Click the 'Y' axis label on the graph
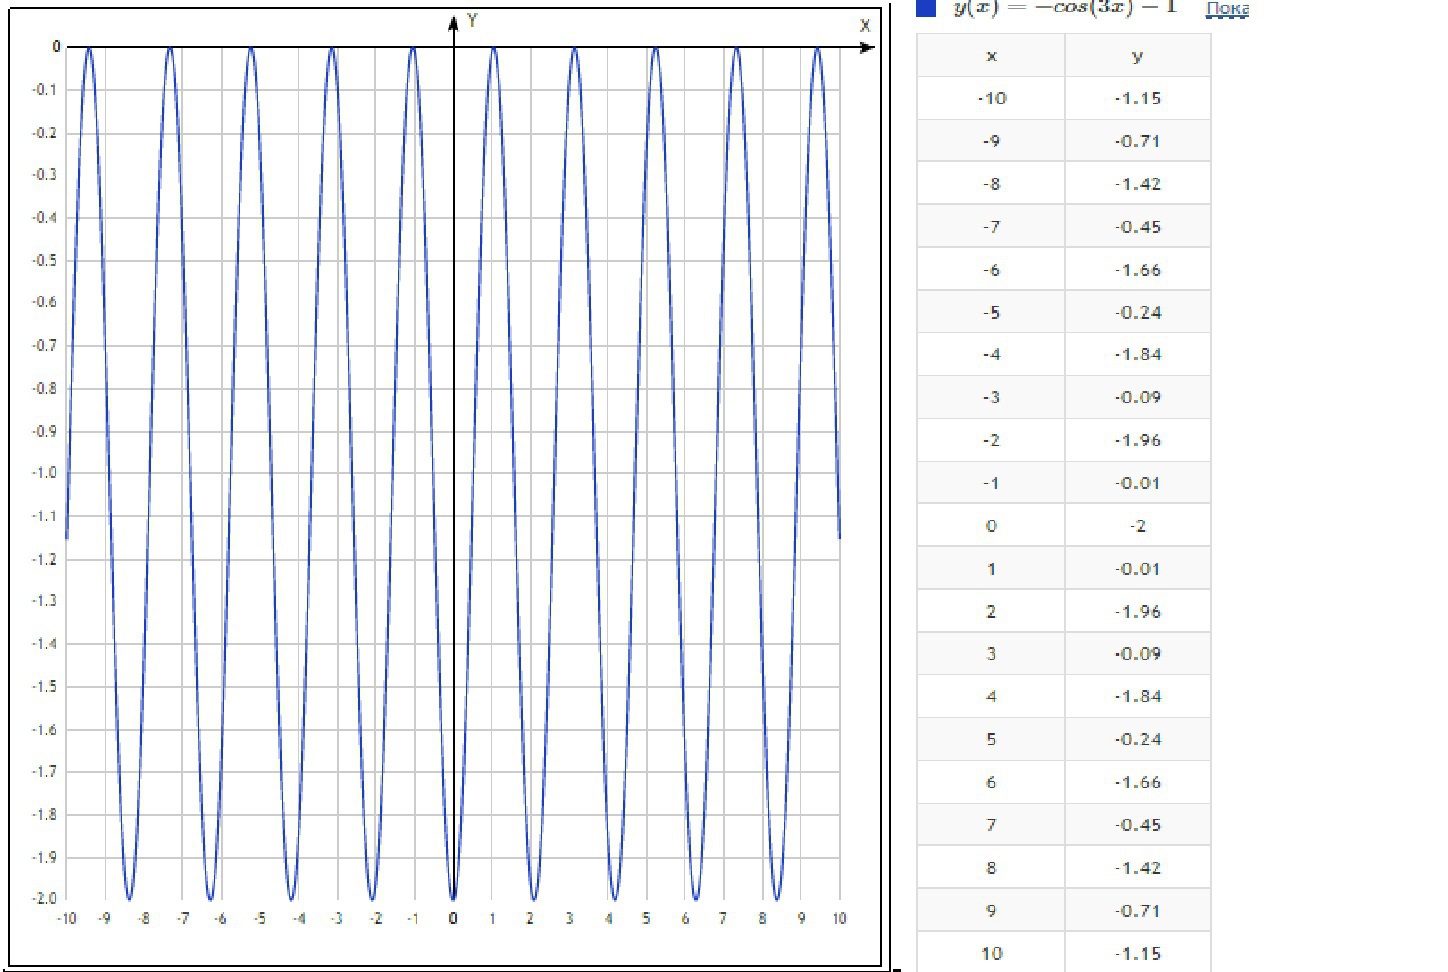This screenshot has height=972, width=1448. click(x=472, y=21)
